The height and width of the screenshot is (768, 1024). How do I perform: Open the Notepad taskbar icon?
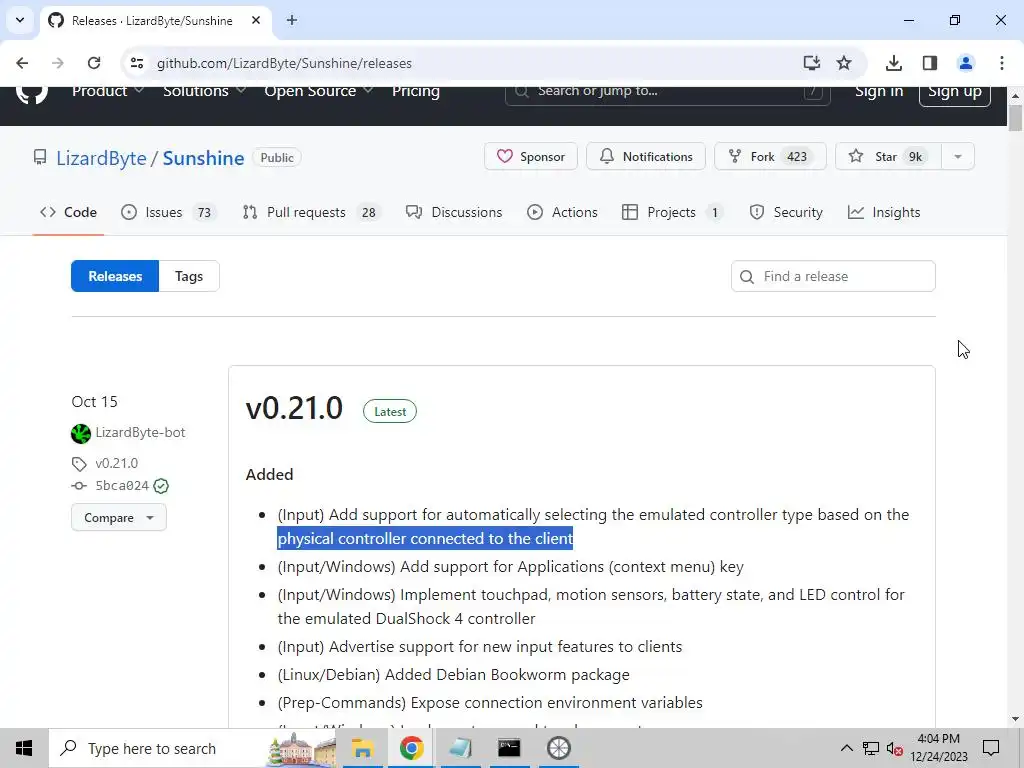(460, 748)
